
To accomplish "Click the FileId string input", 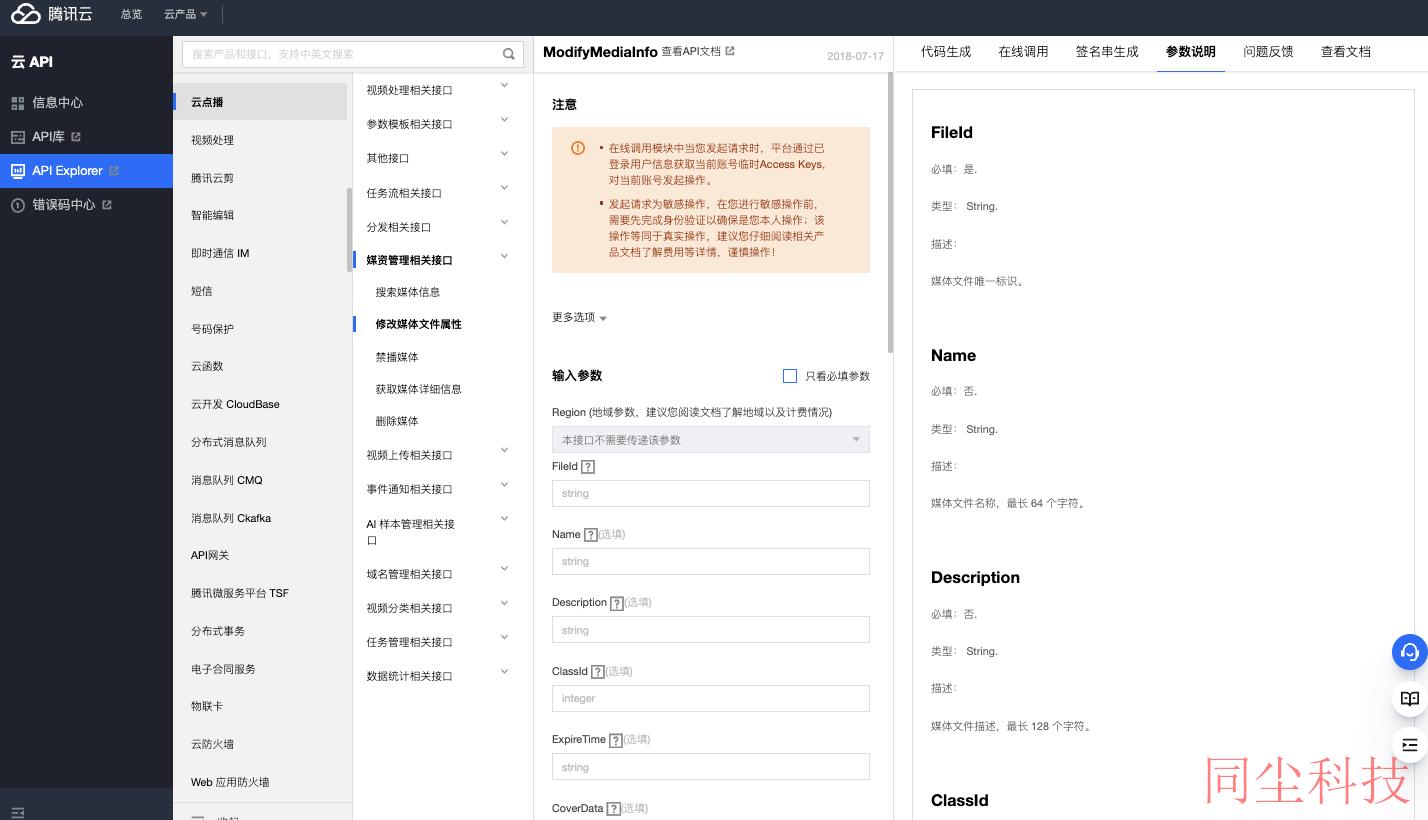I will click(711, 493).
